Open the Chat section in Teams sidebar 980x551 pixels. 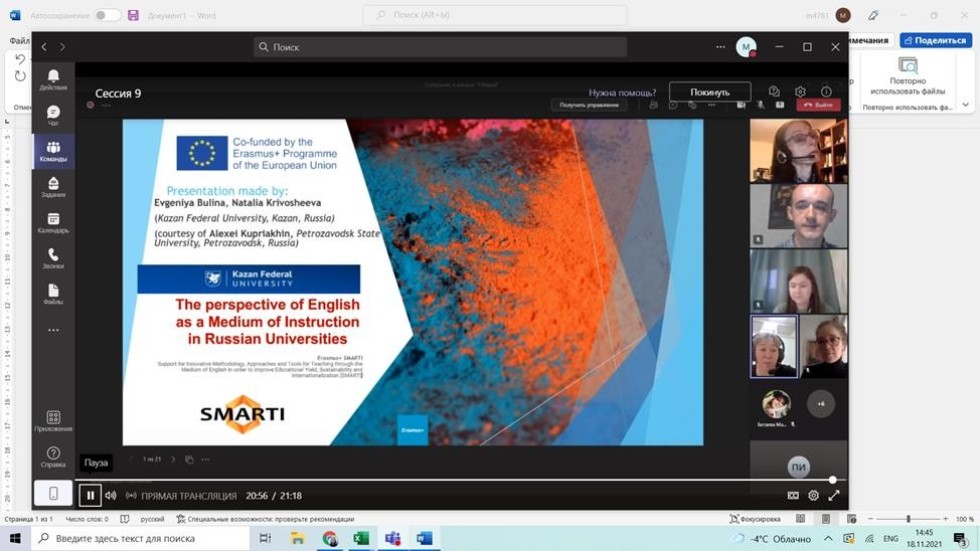(x=53, y=114)
